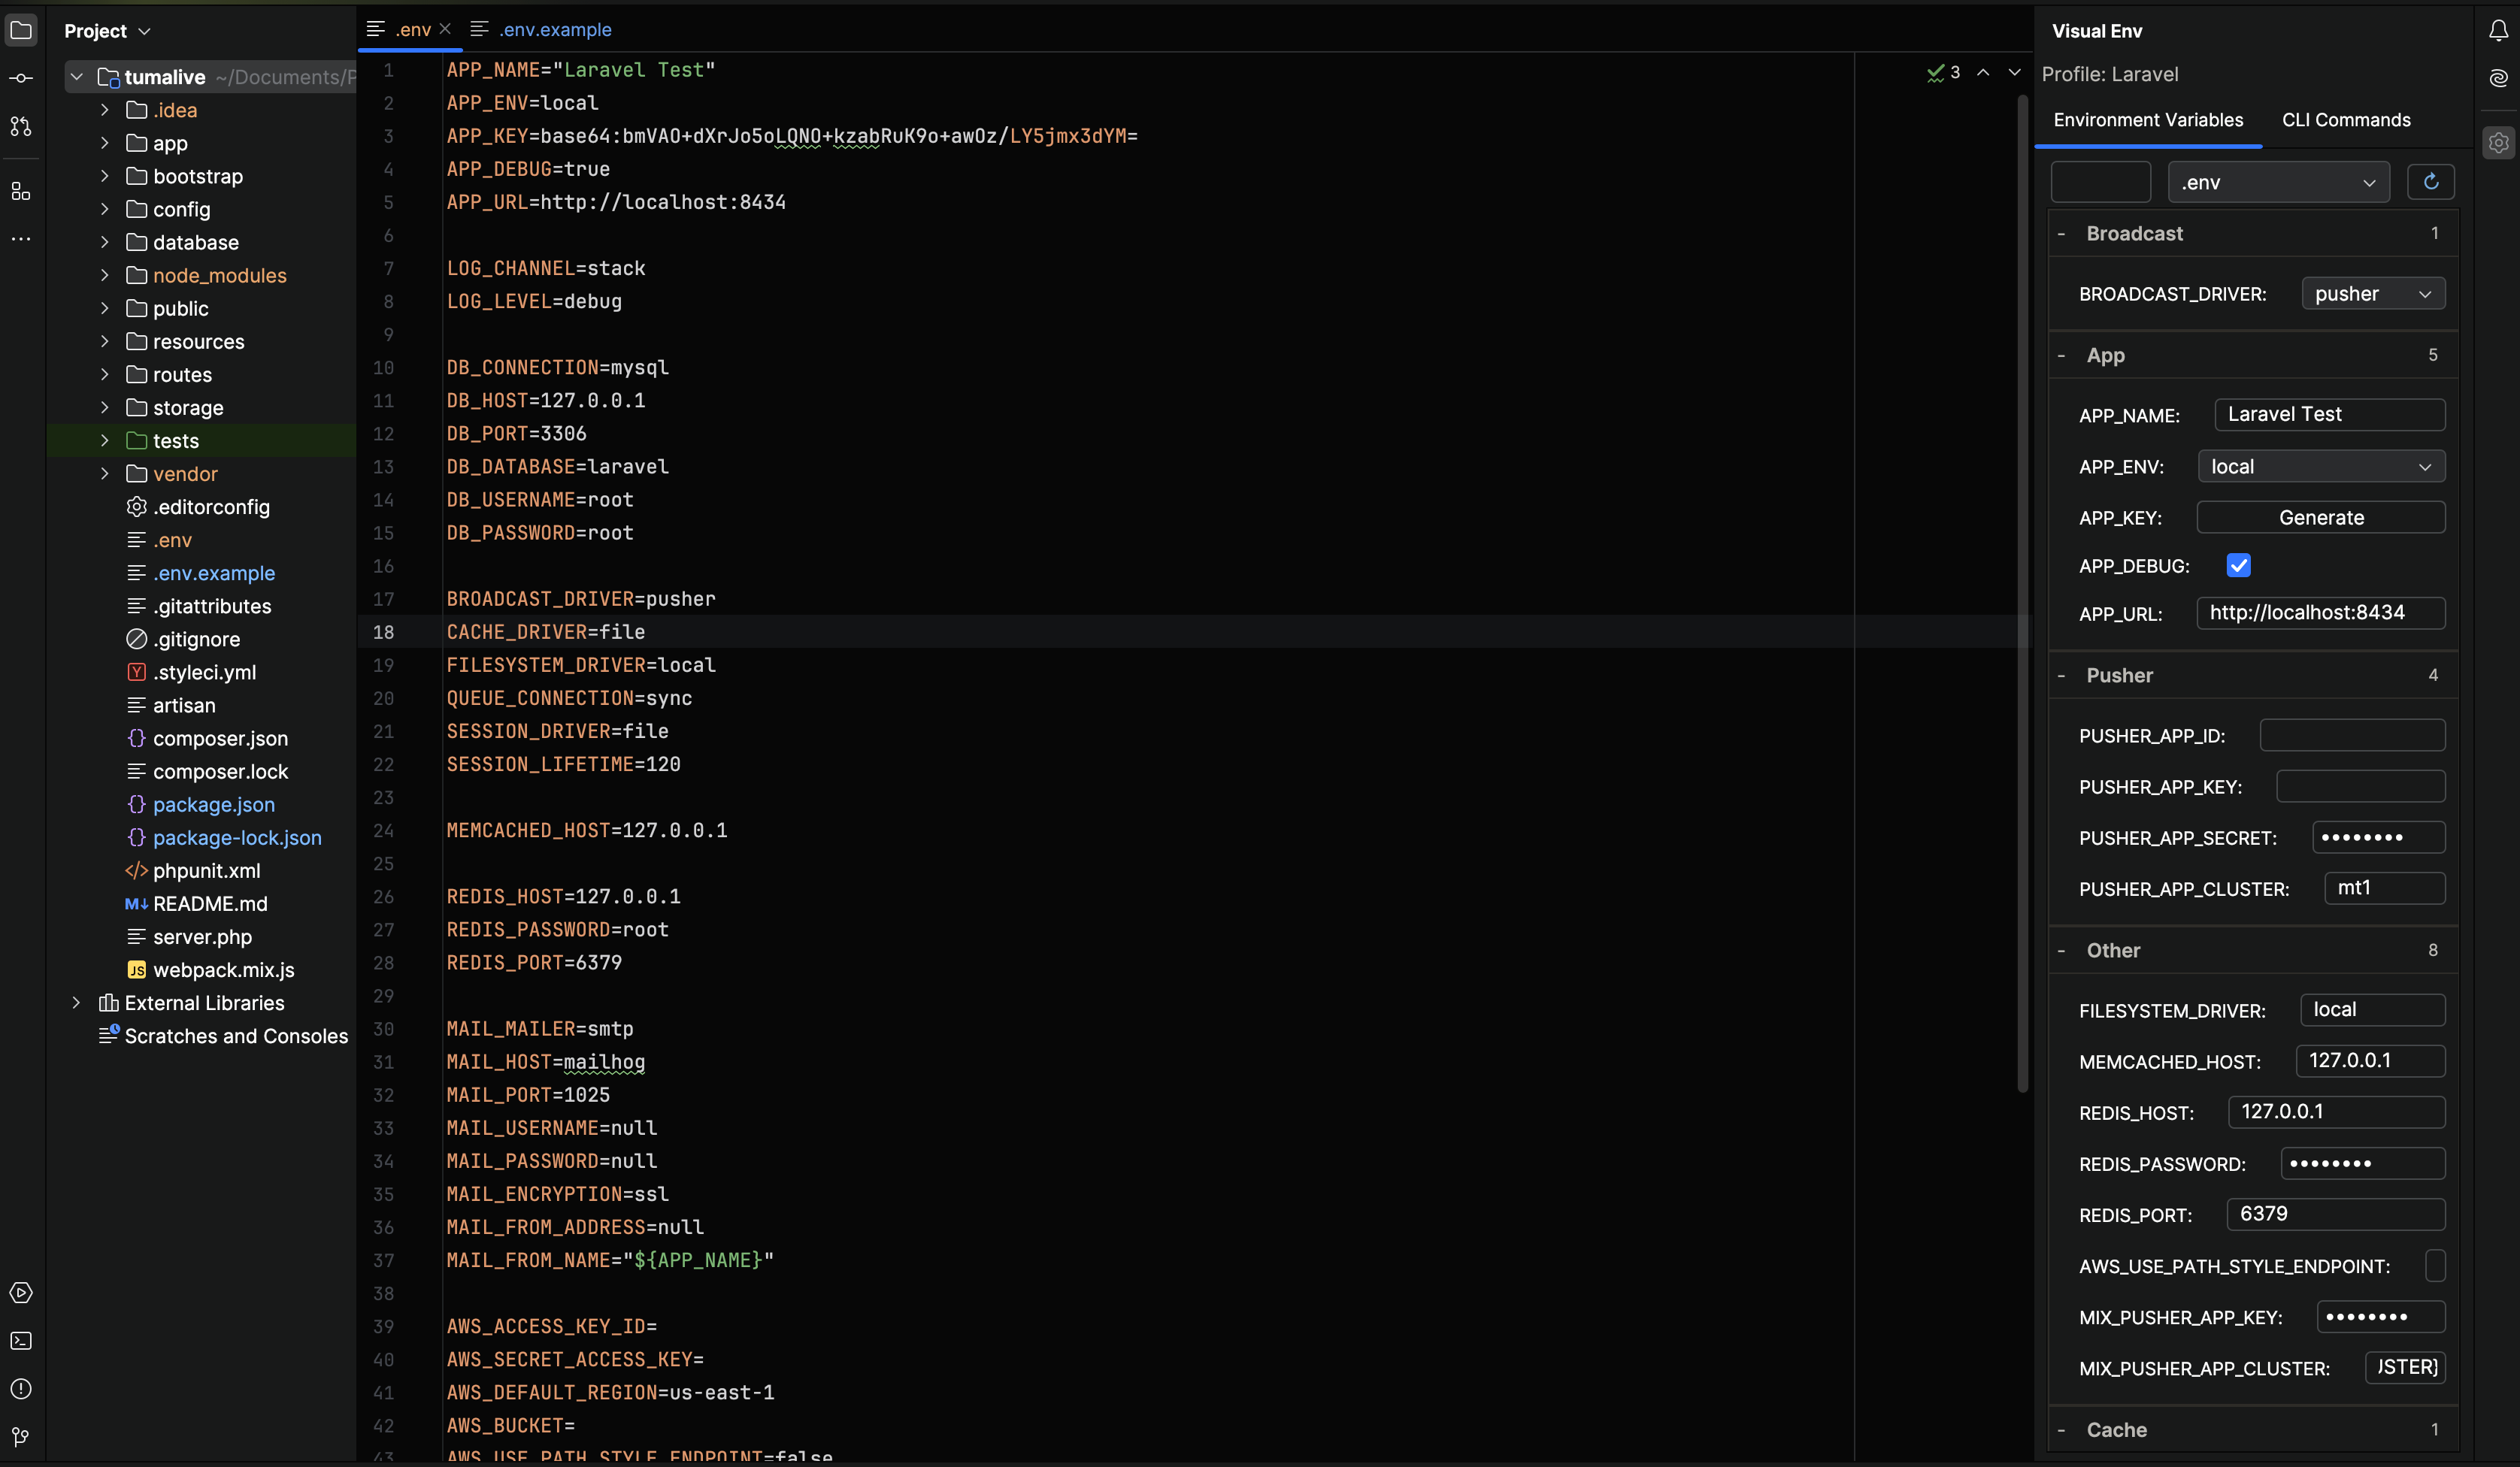Collapse the Cache section
The width and height of the screenshot is (2520, 1467).
(x=2061, y=1430)
